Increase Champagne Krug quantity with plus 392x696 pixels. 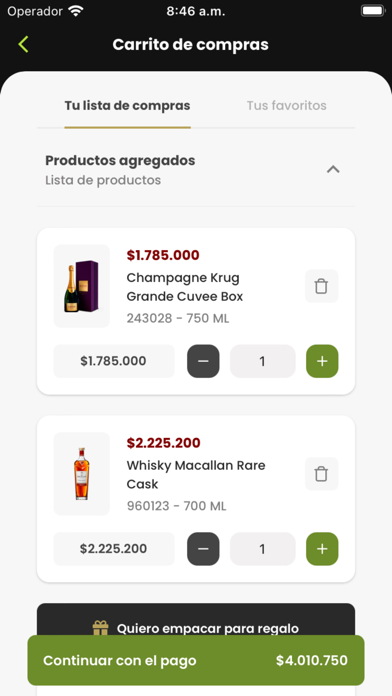pyautogui.click(x=322, y=361)
